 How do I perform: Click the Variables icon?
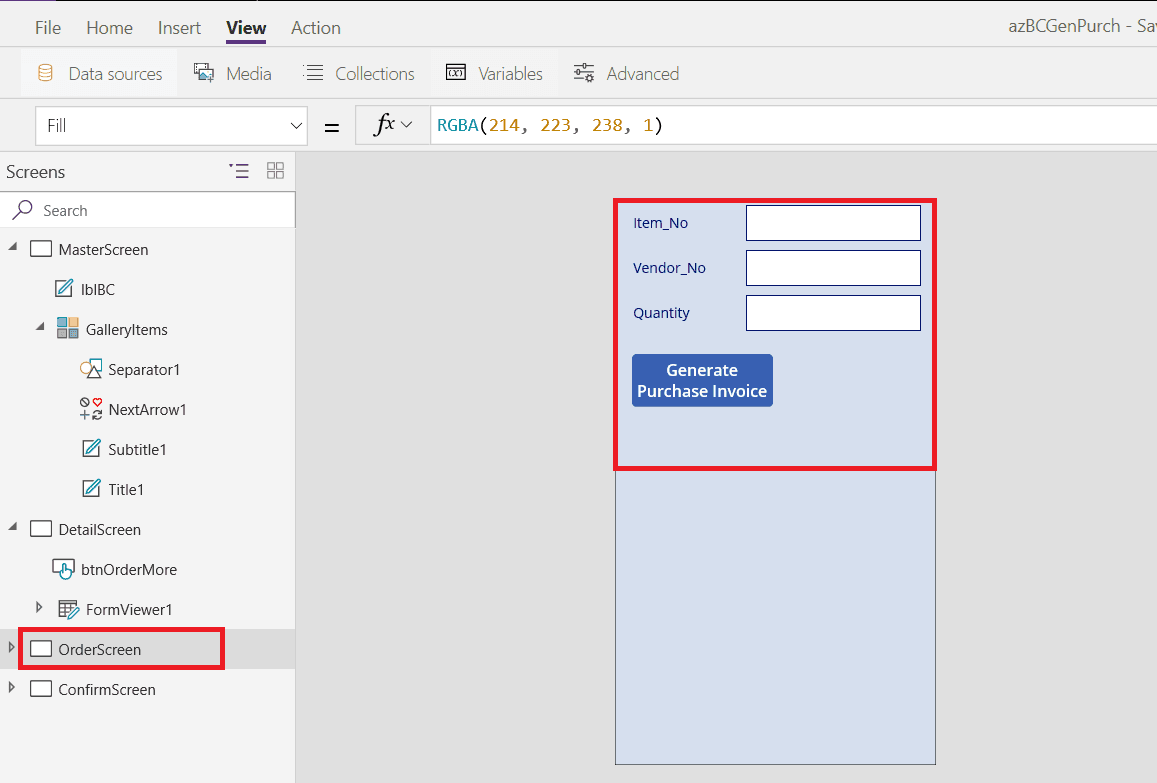[456, 72]
